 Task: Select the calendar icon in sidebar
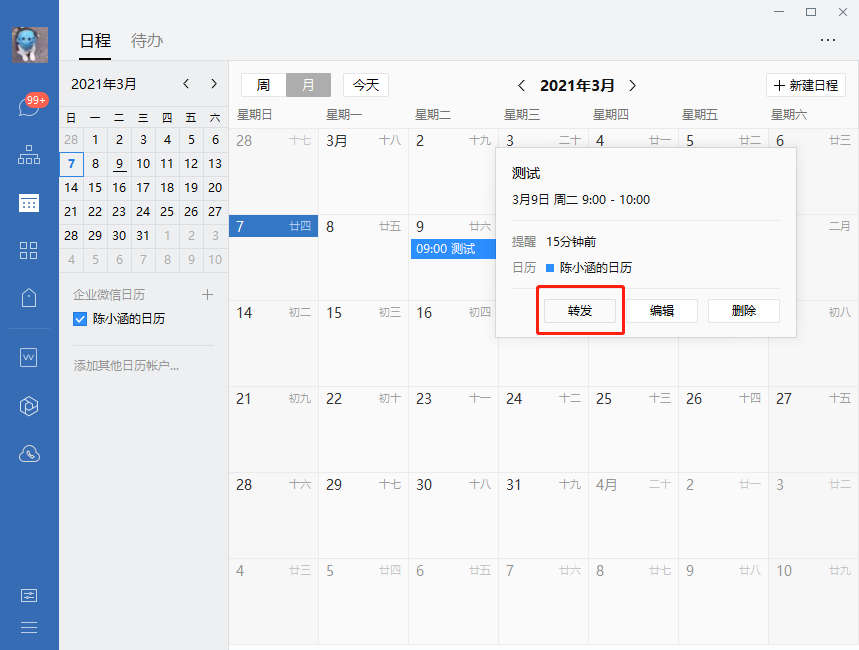[x=29, y=203]
